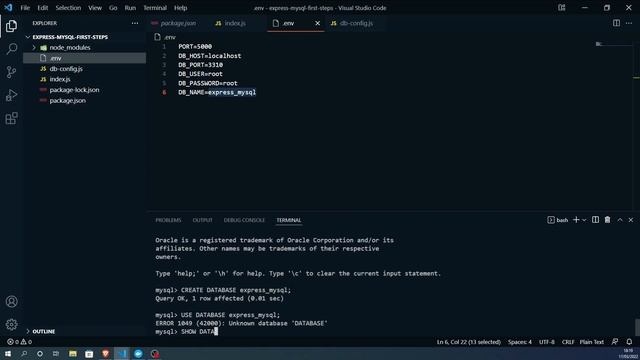Image resolution: width=640 pixels, height=360 pixels.
Task: Switch to the package.json editor tab
Action: 178,23
